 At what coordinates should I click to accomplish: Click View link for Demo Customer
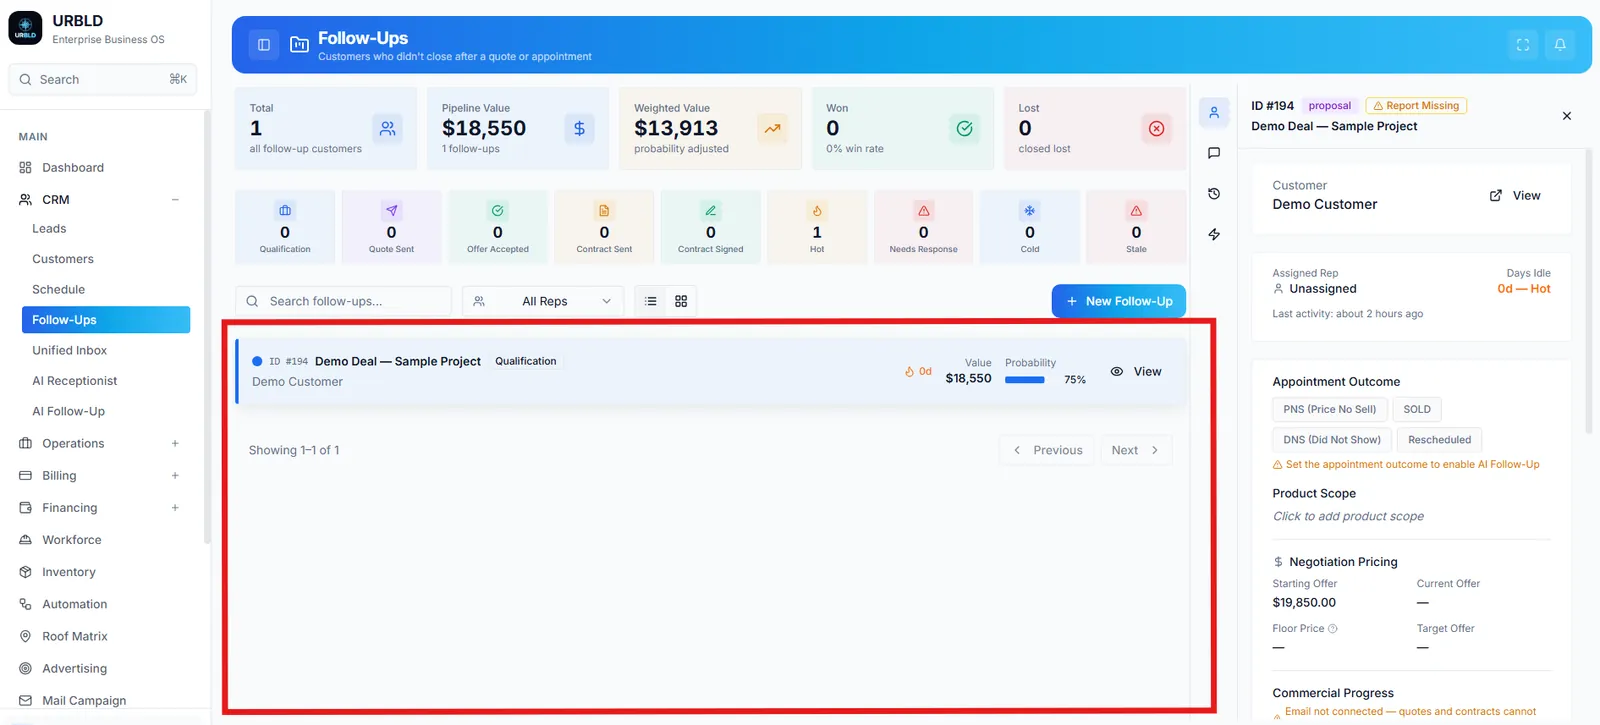pos(1515,196)
